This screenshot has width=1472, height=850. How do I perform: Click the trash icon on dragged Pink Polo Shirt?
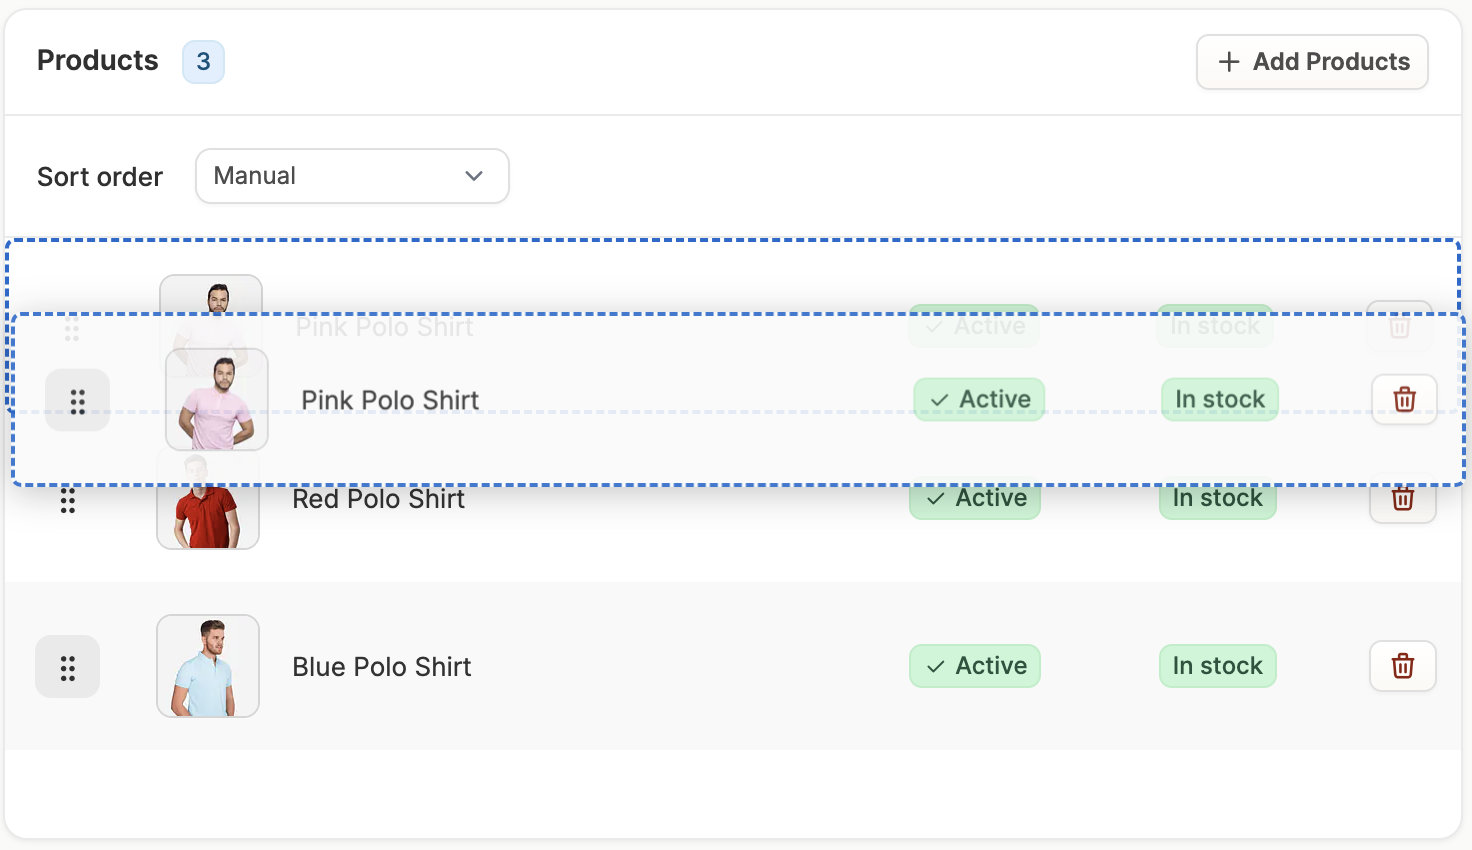(1404, 400)
